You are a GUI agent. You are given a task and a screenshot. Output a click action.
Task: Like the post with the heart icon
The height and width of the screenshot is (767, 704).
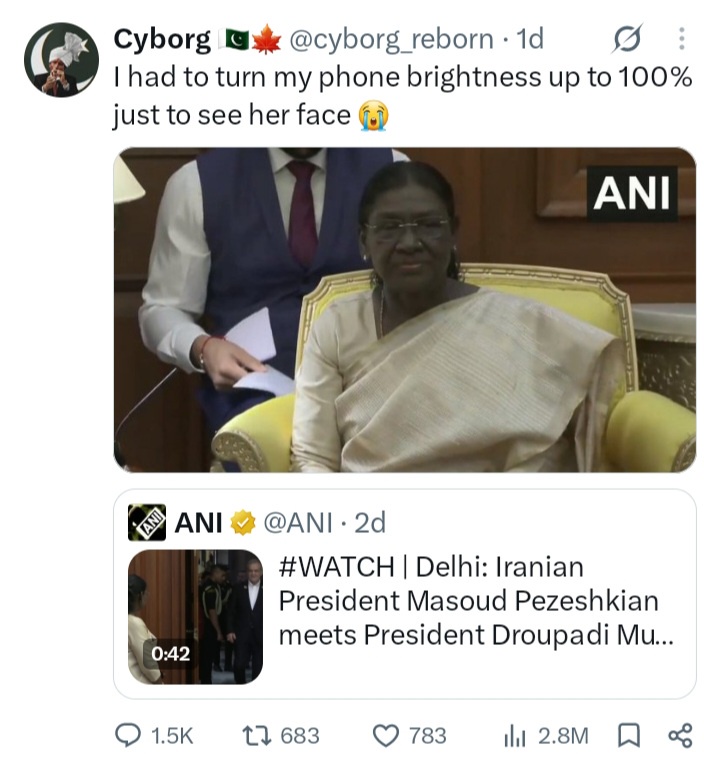pyautogui.click(x=386, y=736)
